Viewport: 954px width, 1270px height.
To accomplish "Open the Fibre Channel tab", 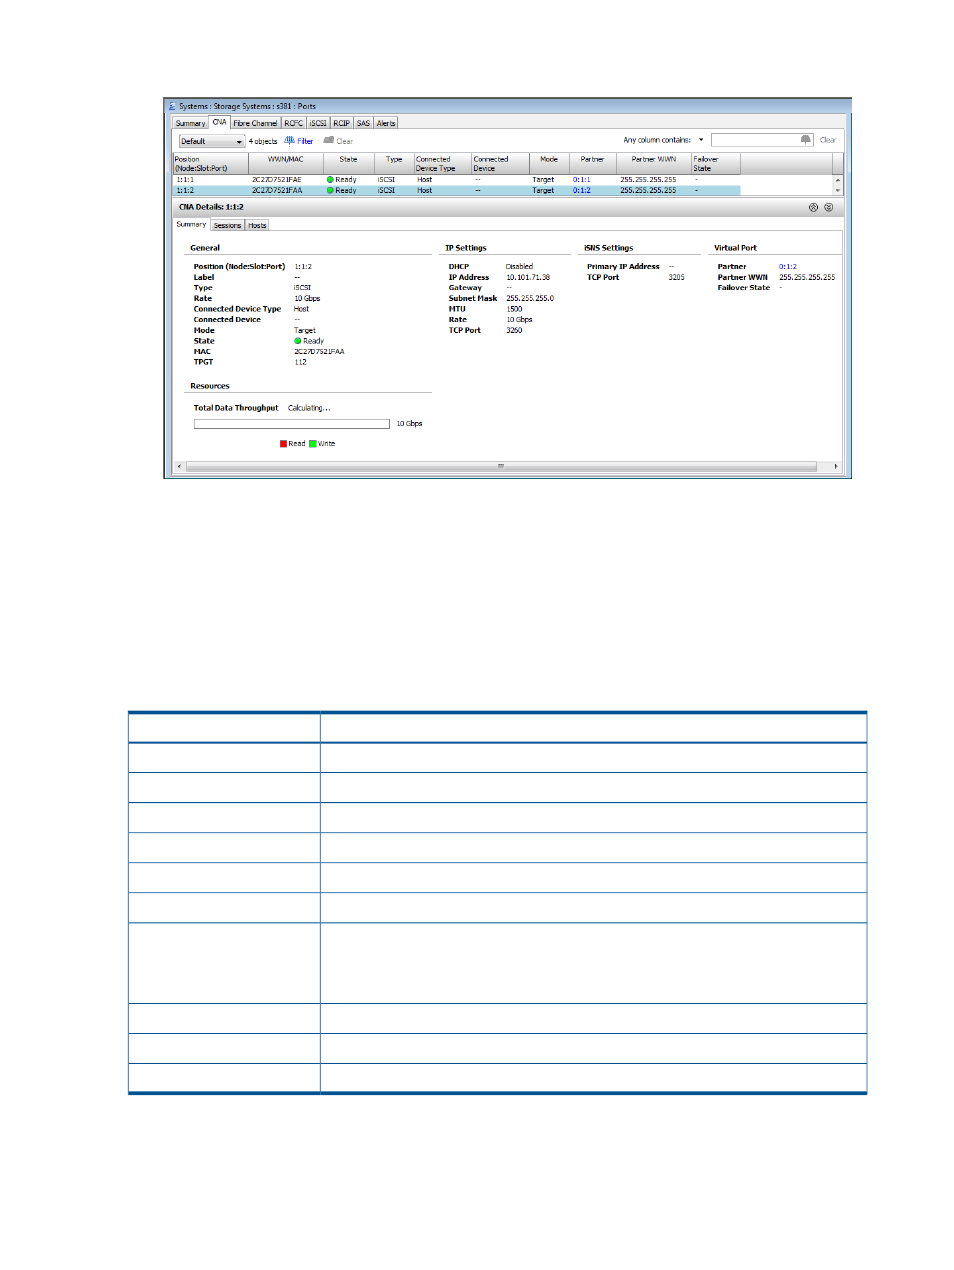I will click(256, 123).
